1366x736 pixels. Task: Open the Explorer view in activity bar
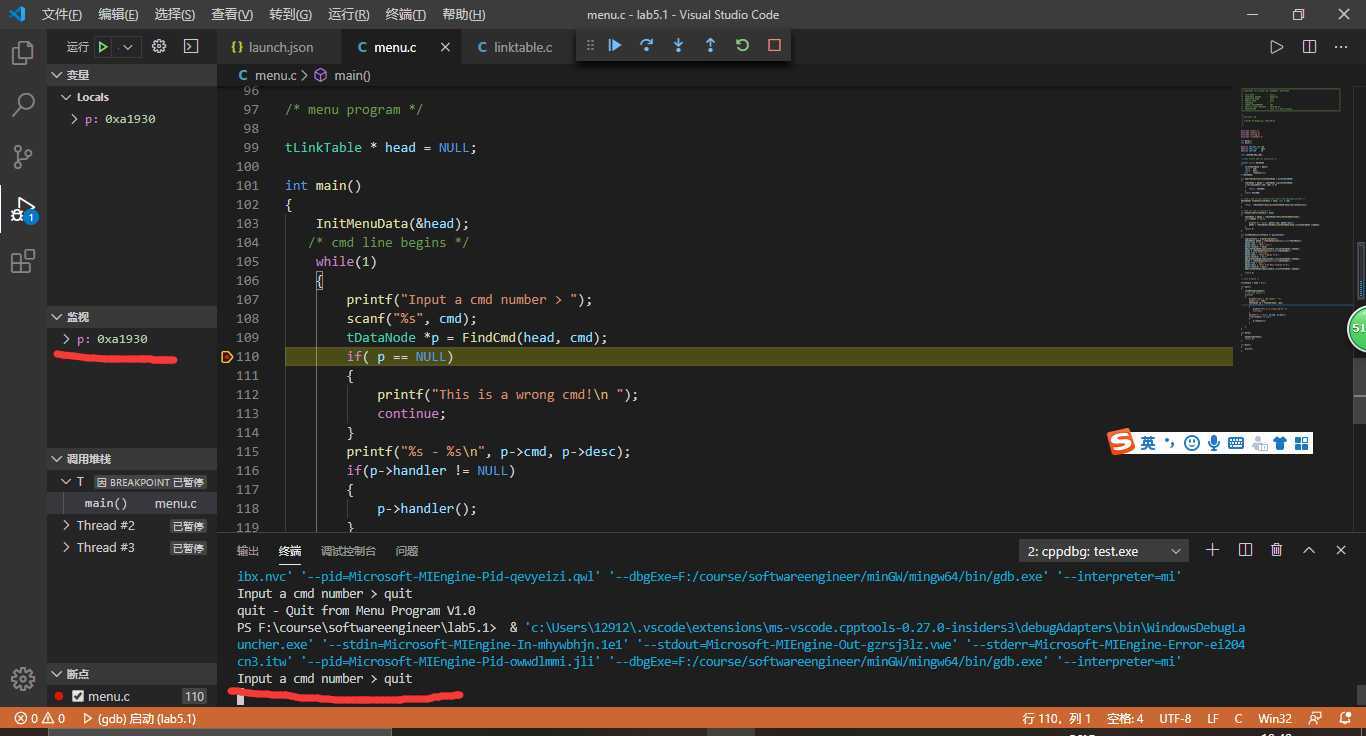pos(22,53)
